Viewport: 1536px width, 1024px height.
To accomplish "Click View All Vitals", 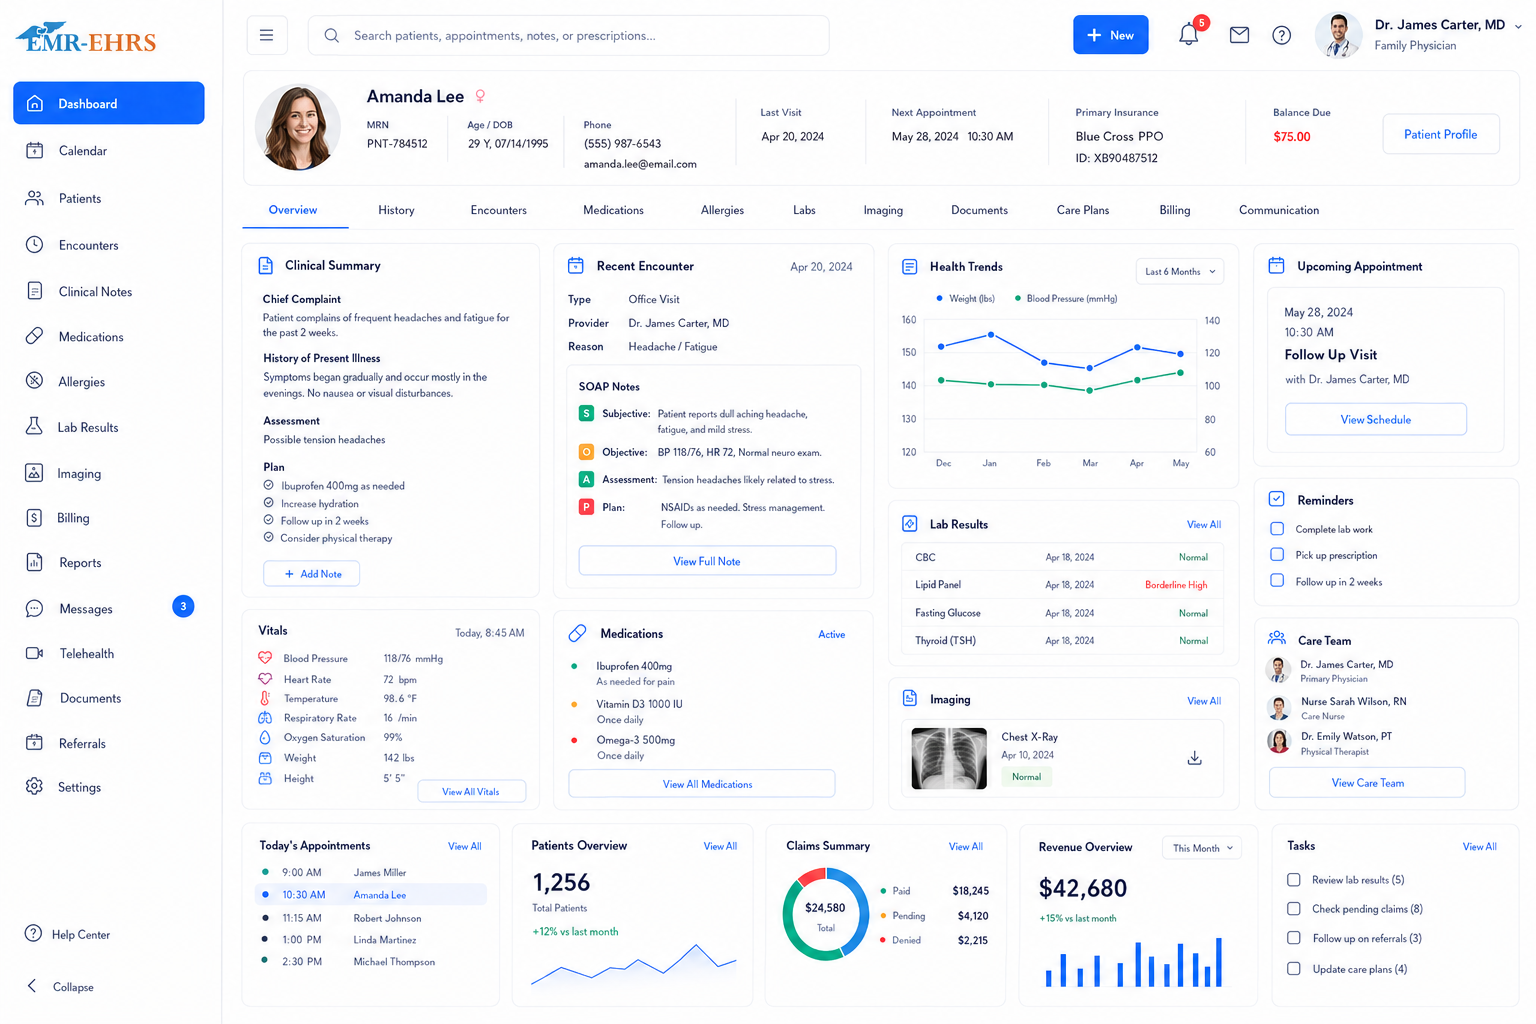I will tap(471, 791).
